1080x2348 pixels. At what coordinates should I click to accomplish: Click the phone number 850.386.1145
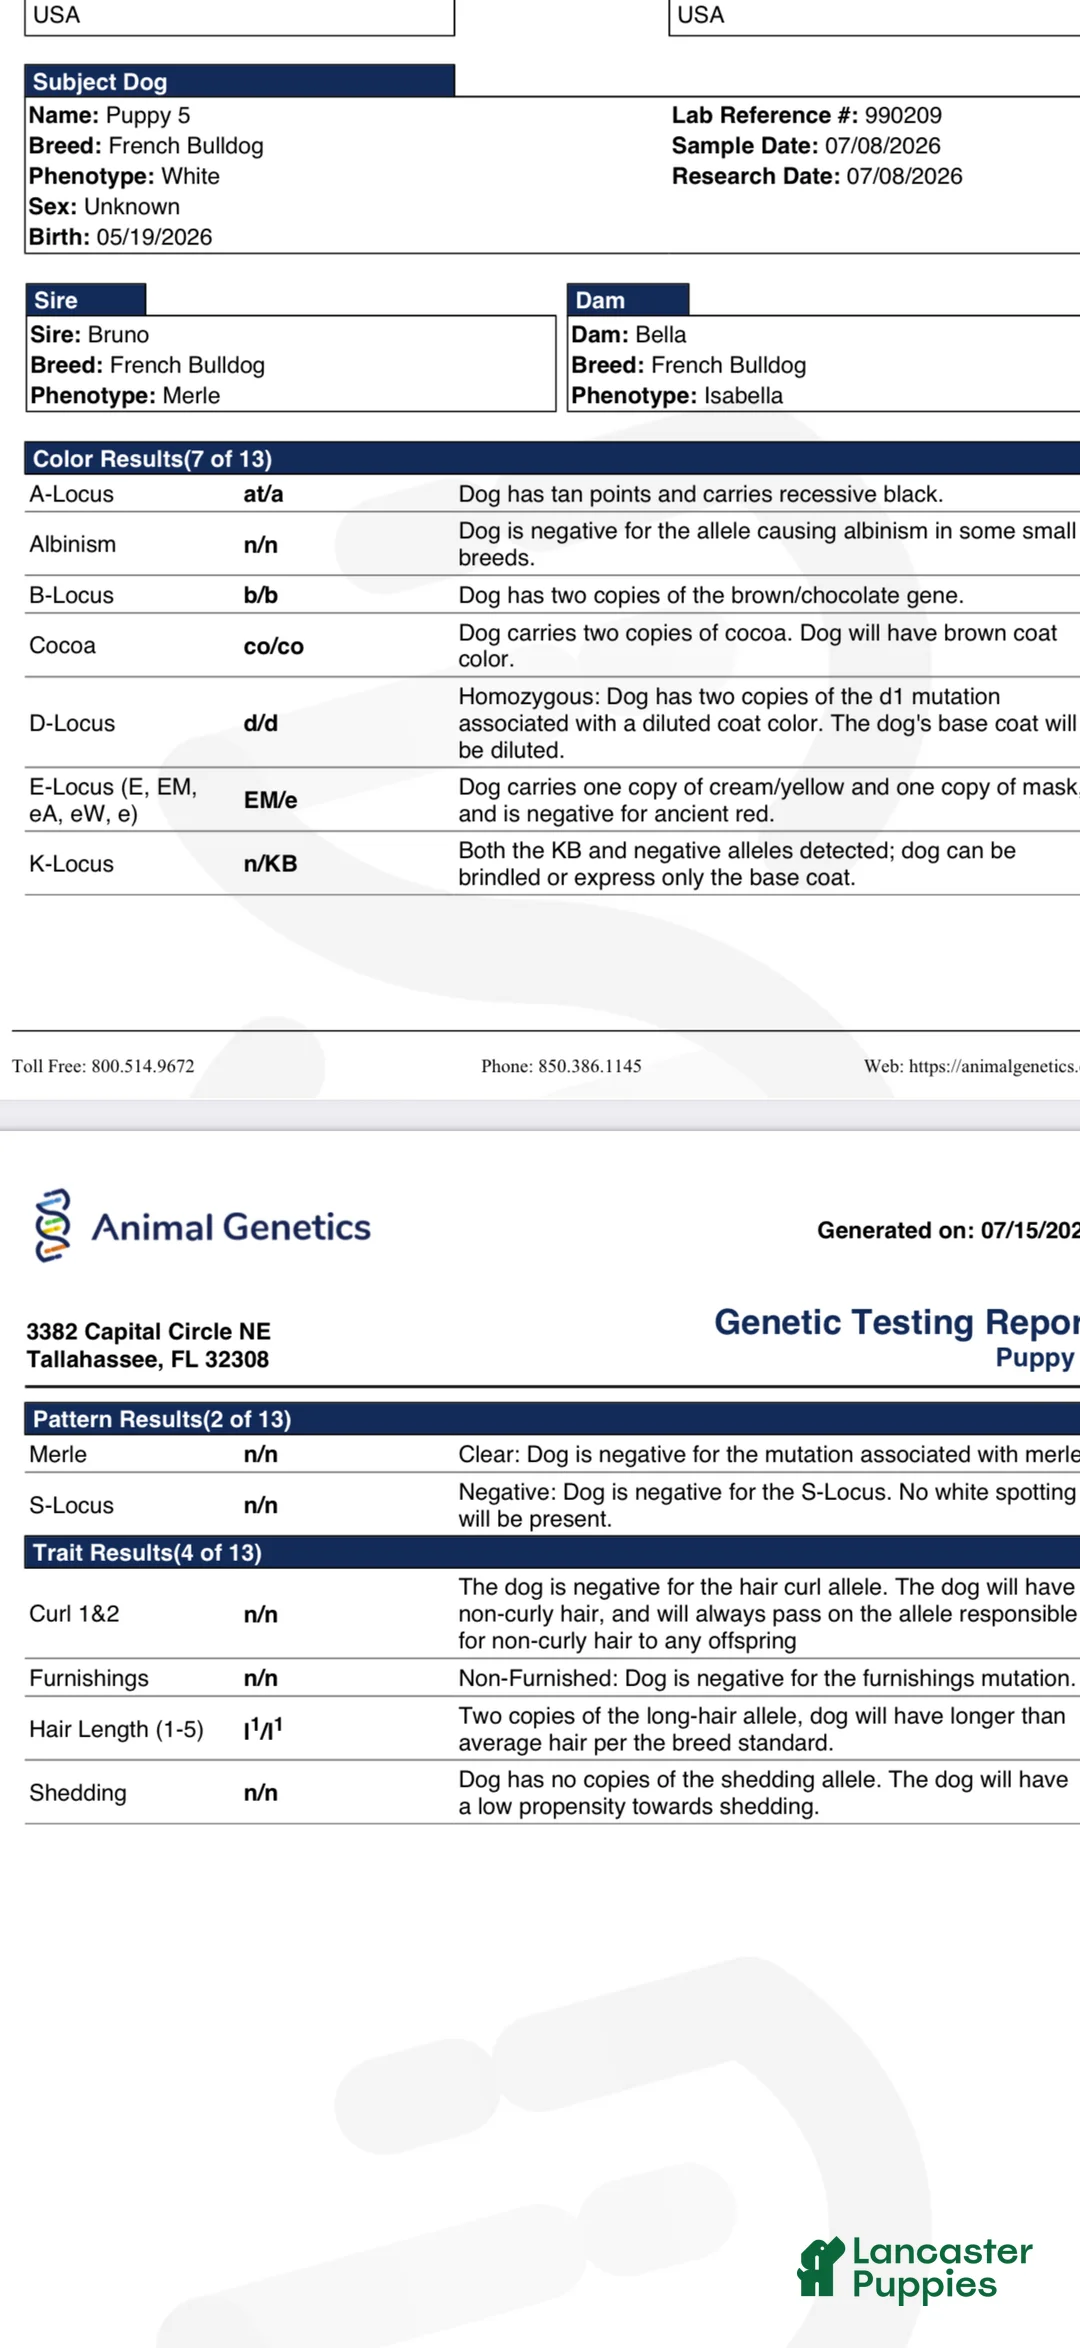tap(590, 1066)
